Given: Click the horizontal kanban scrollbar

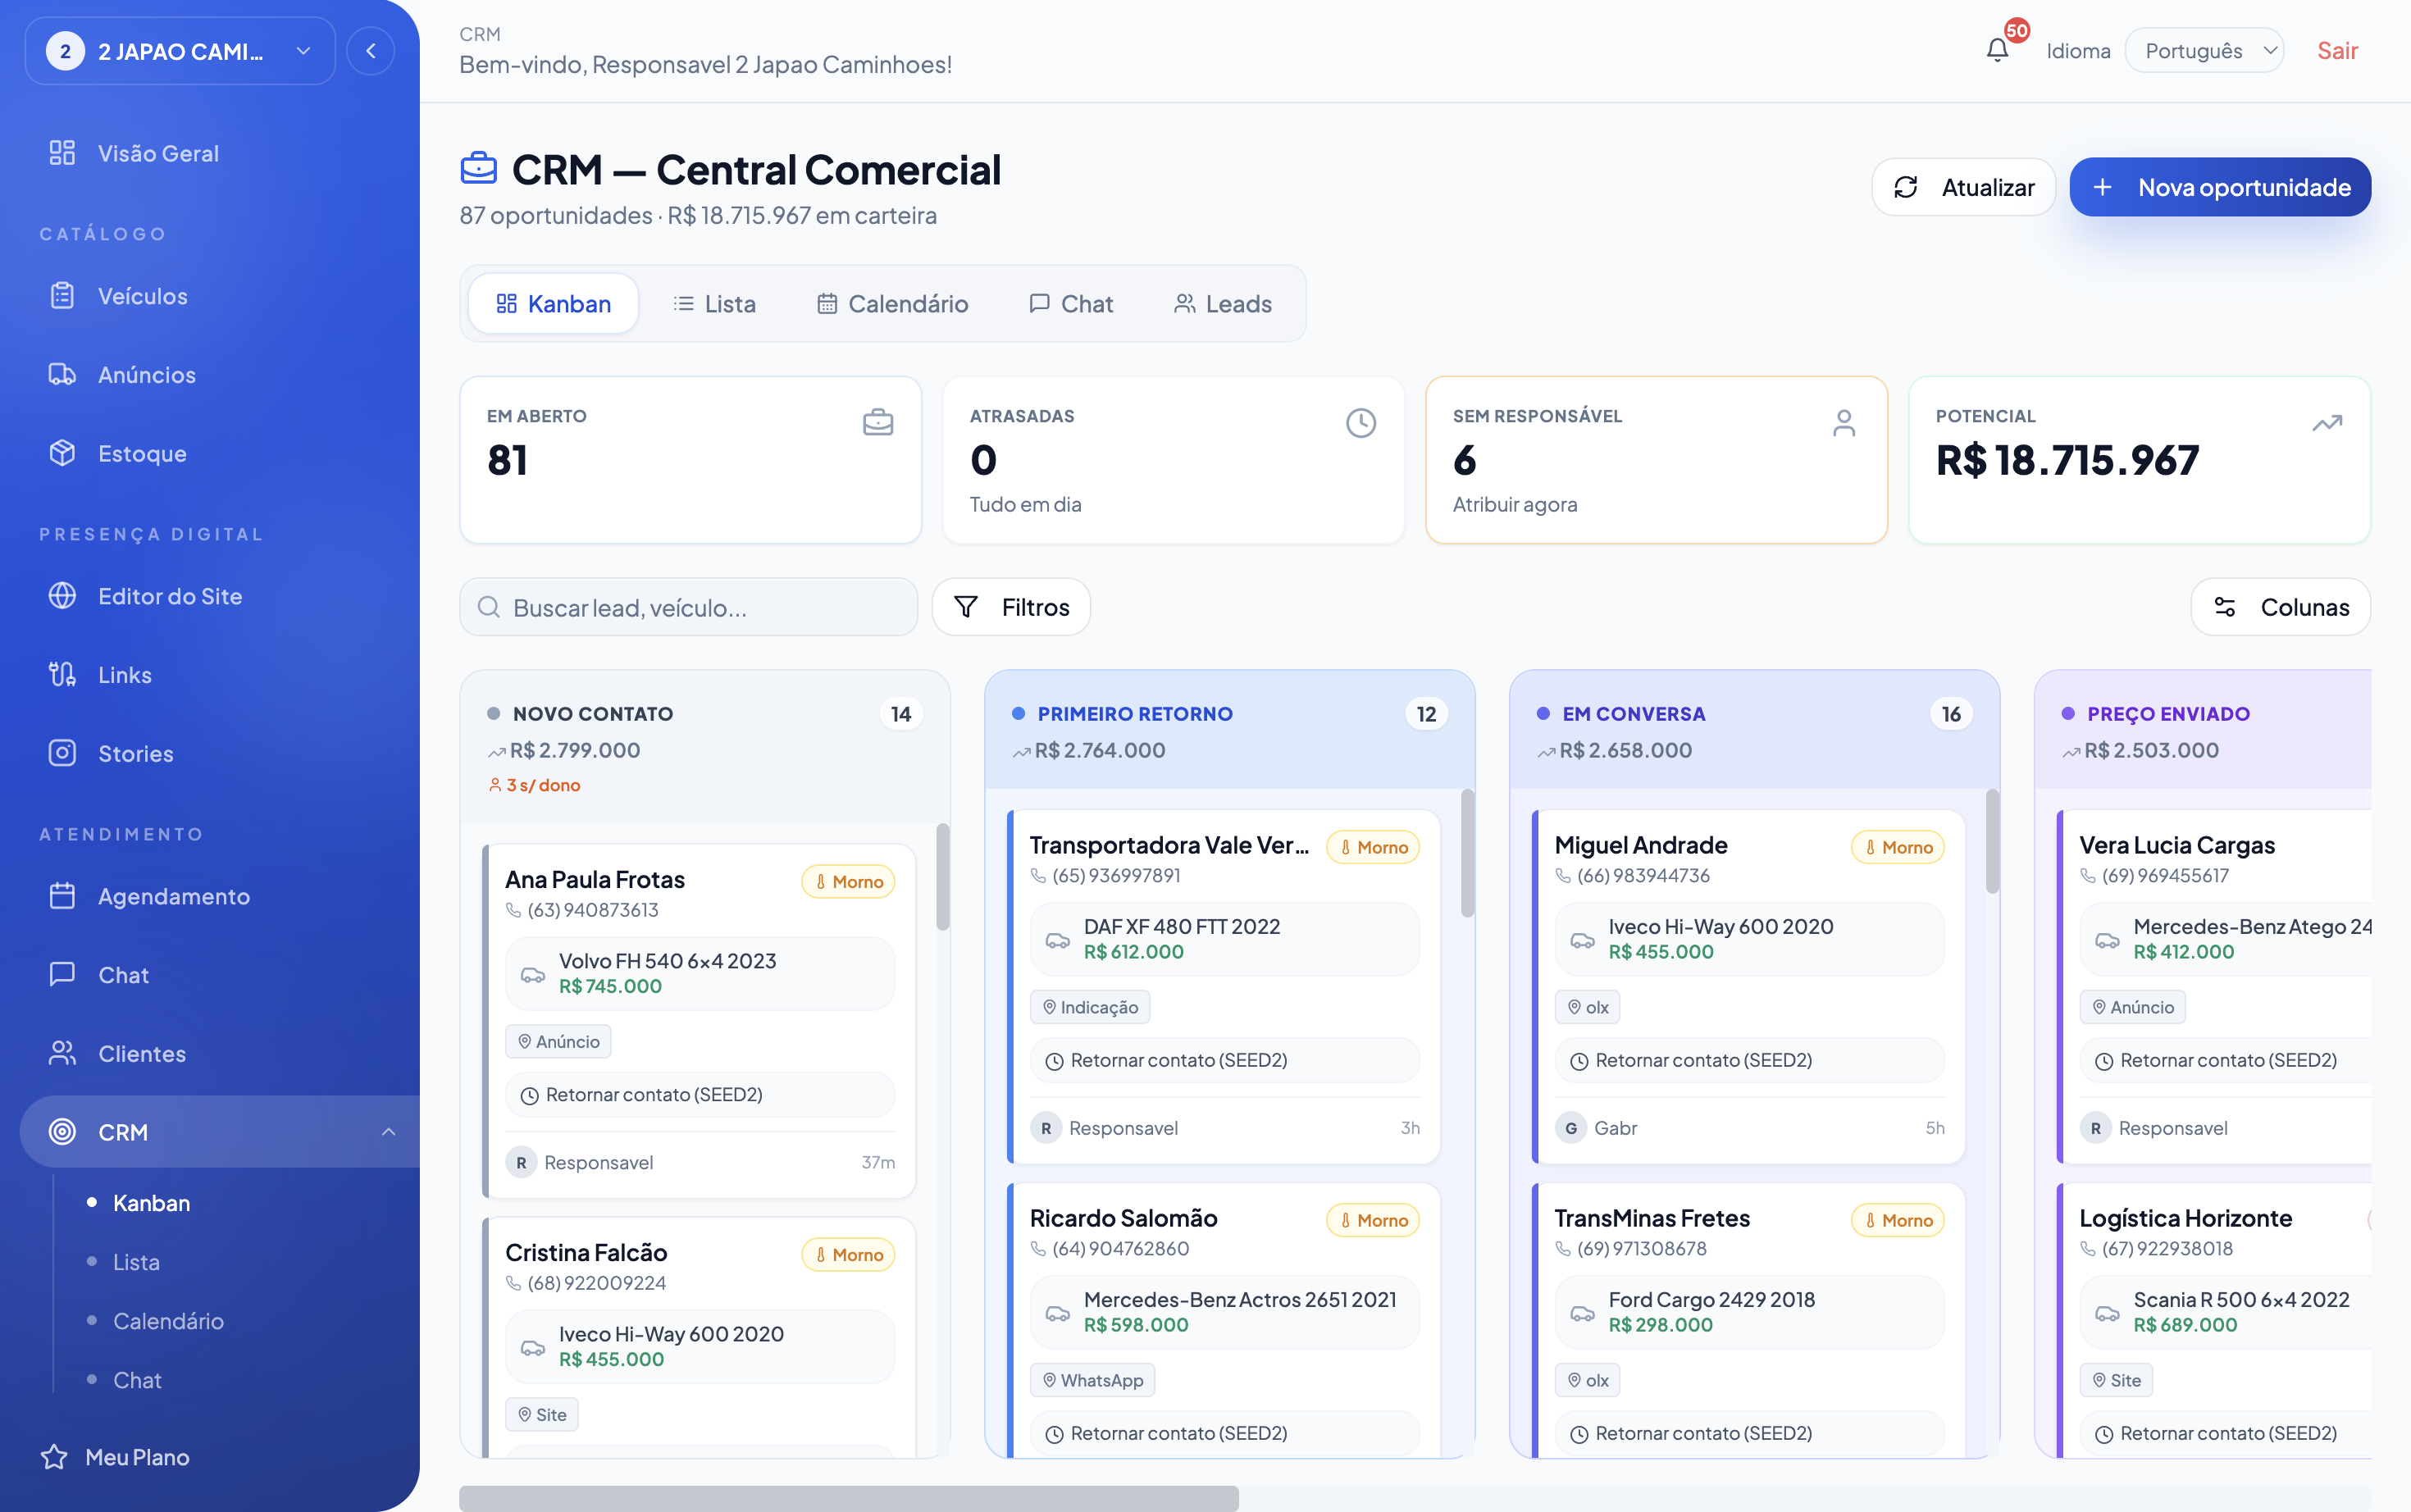Looking at the screenshot, I should point(848,1497).
